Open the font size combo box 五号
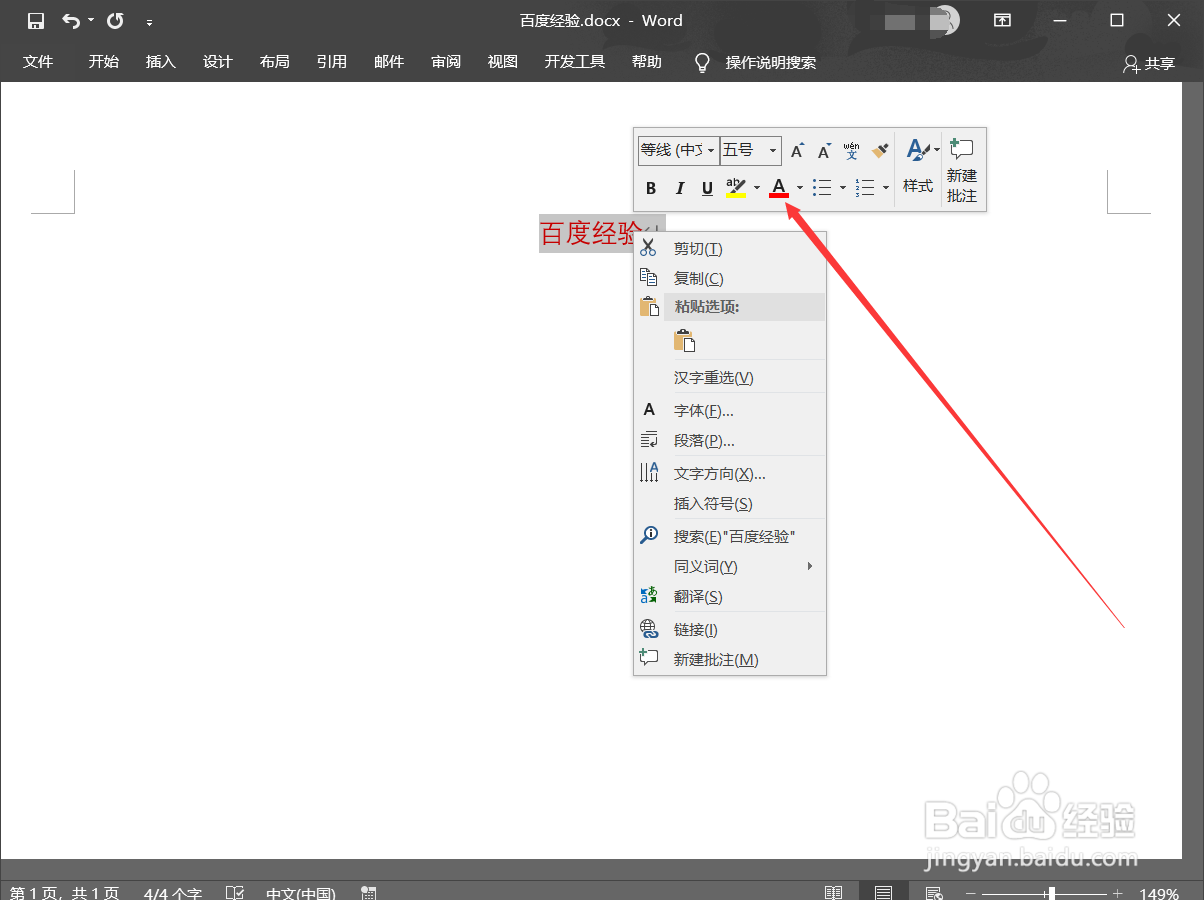This screenshot has width=1204, height=900. pos(751,150)
